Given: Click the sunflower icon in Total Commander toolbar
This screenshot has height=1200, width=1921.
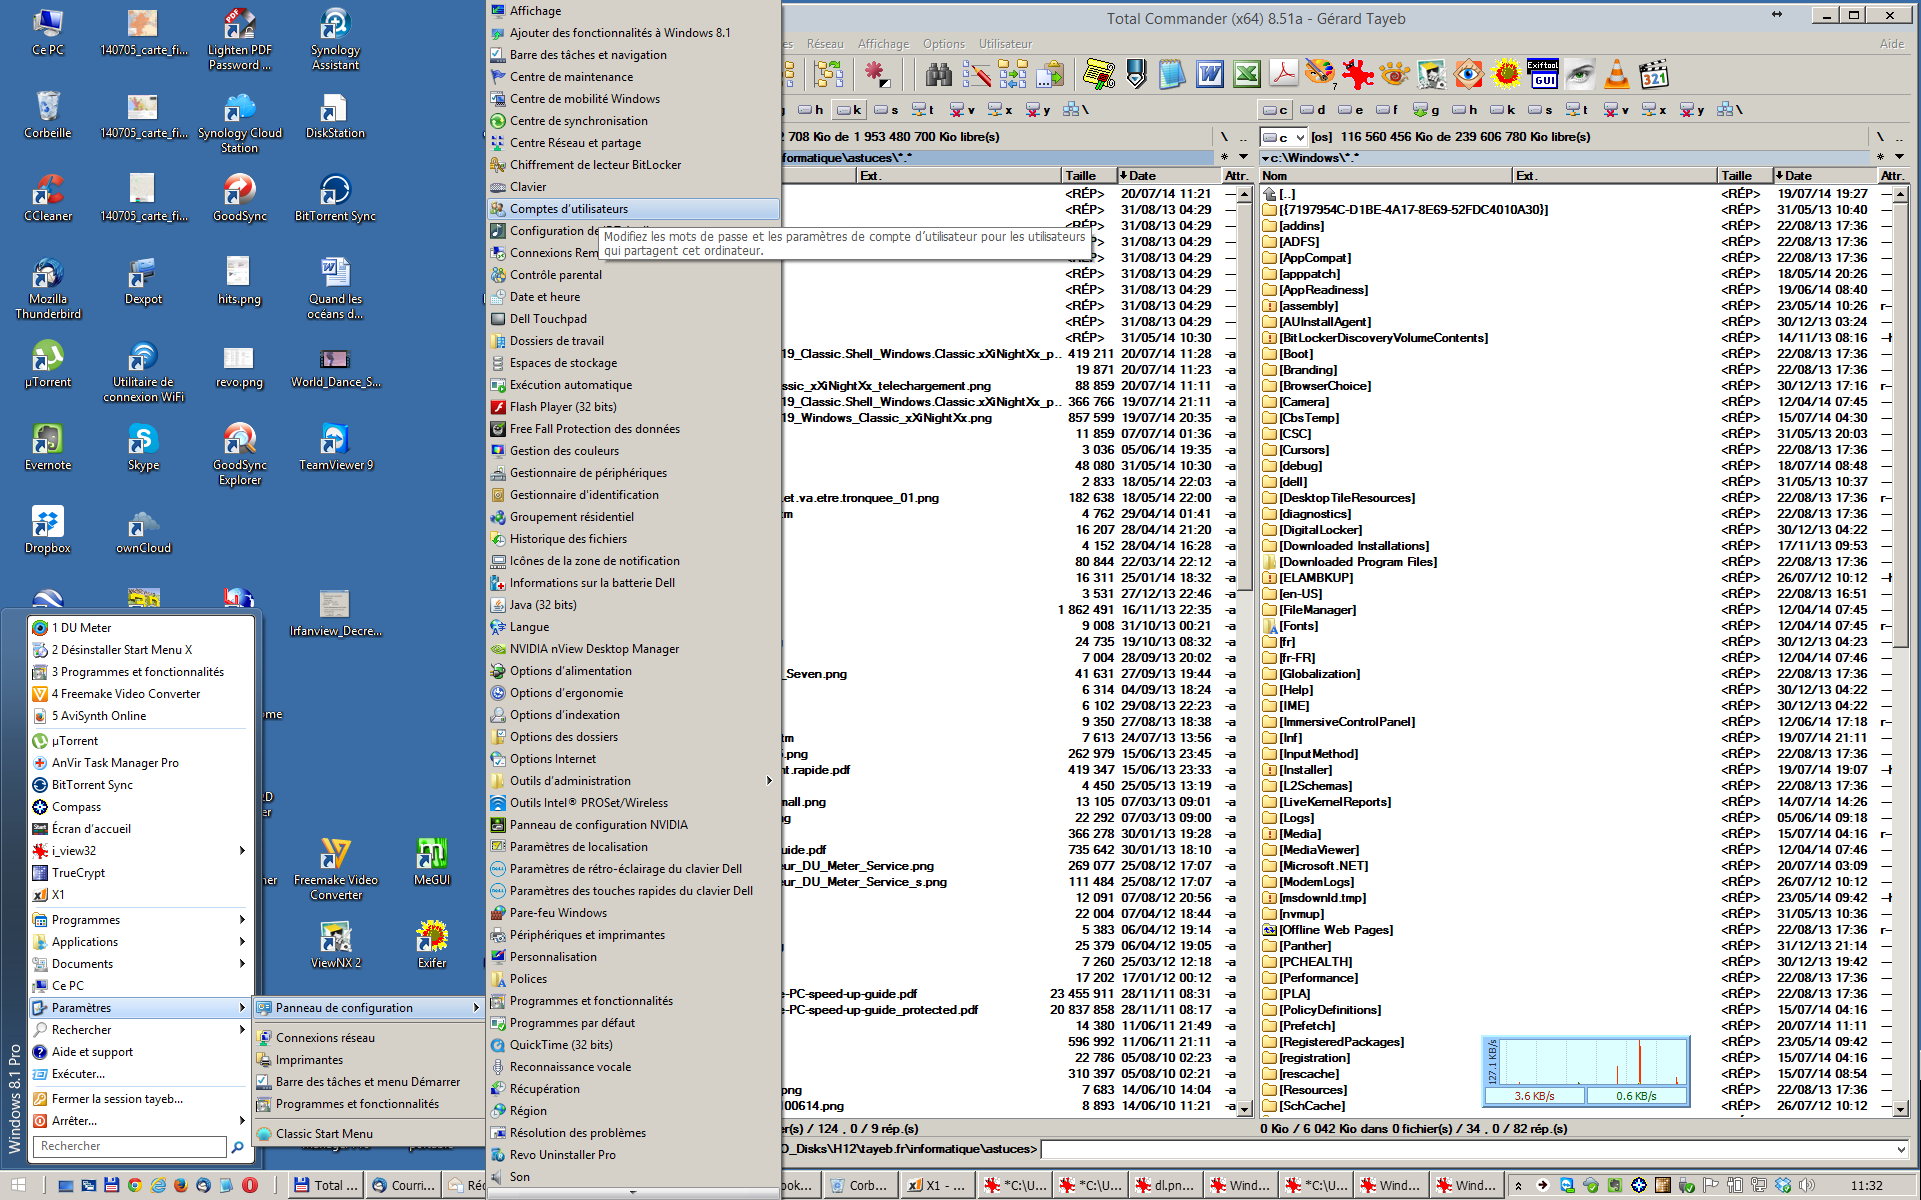Looking at the screenshot, I should 1505,74.
